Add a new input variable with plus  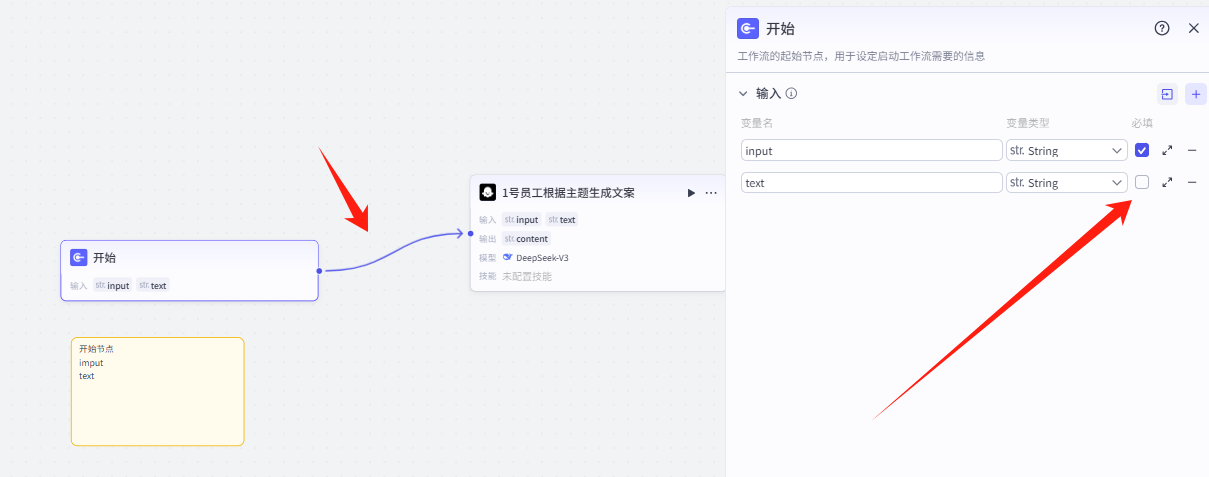(x=1196, y=94)
